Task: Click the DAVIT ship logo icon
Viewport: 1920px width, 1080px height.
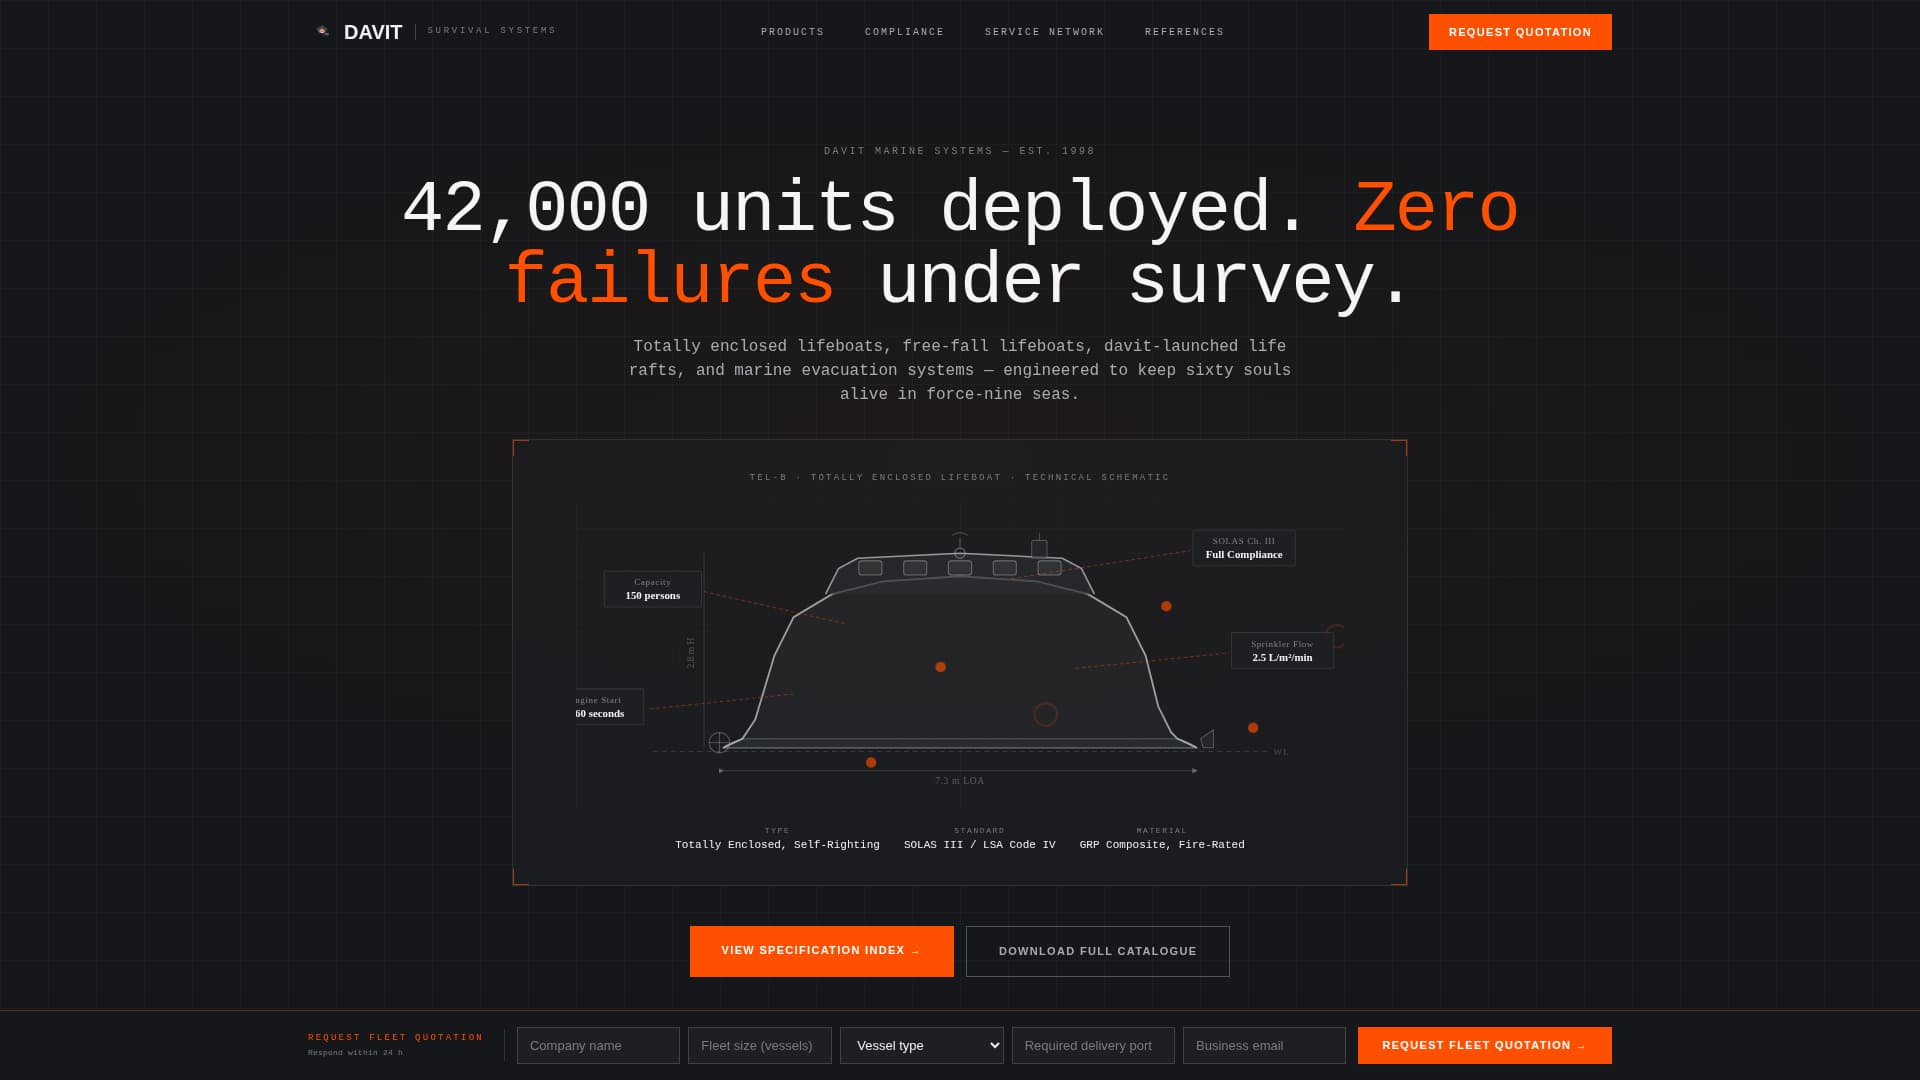Action: coord(323,31)
